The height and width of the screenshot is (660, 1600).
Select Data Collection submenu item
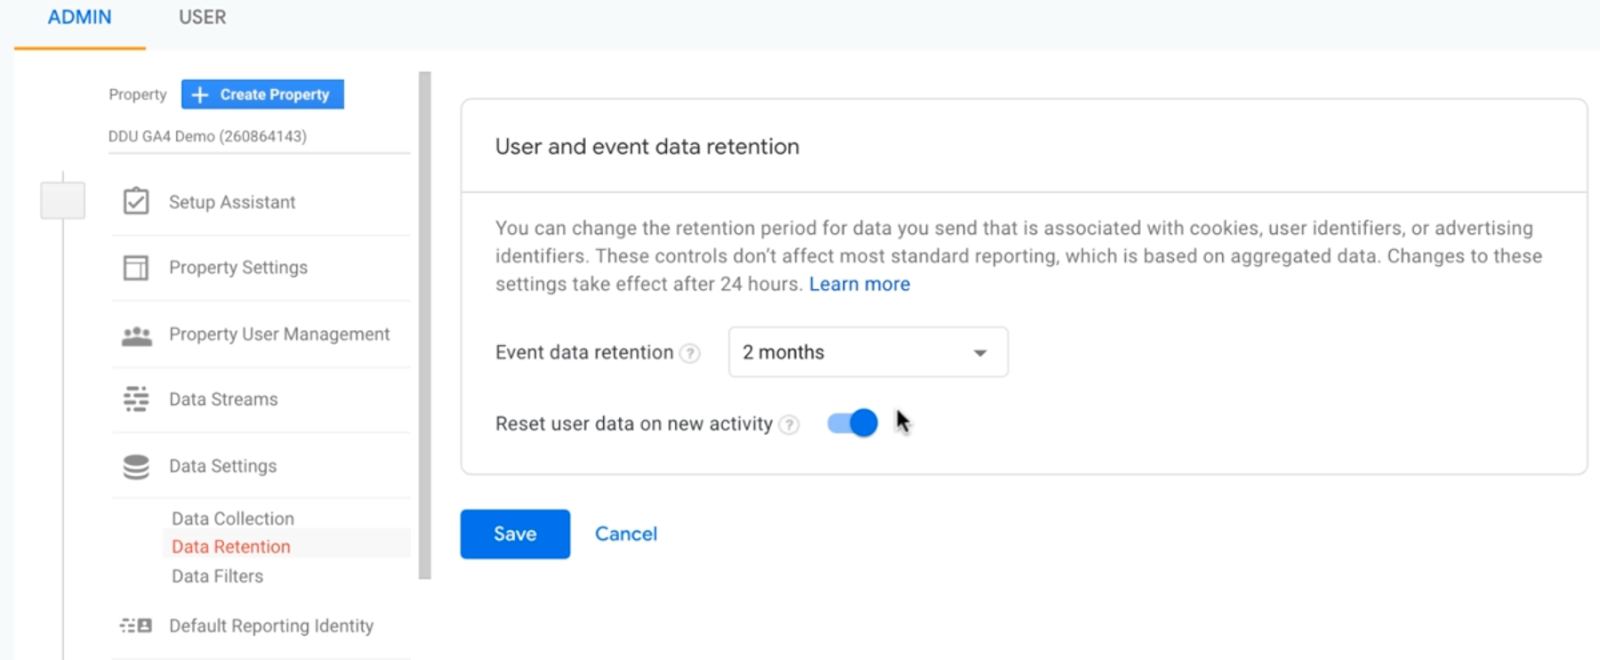coord(233,518)
